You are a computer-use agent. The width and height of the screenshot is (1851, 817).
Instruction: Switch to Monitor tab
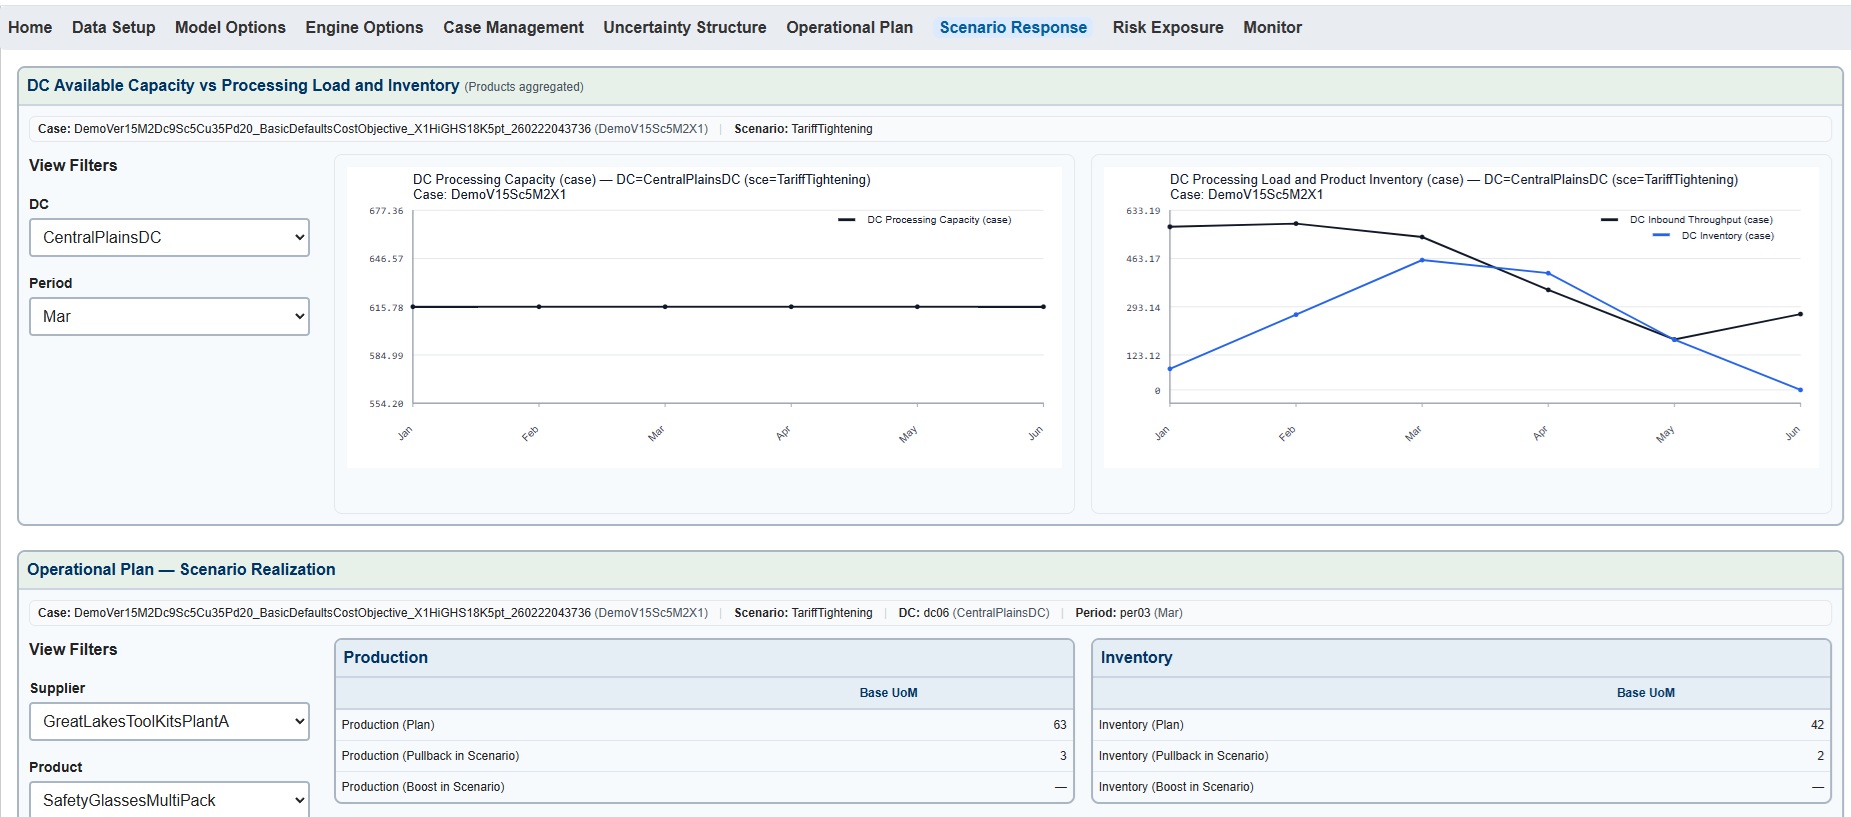1272,27
